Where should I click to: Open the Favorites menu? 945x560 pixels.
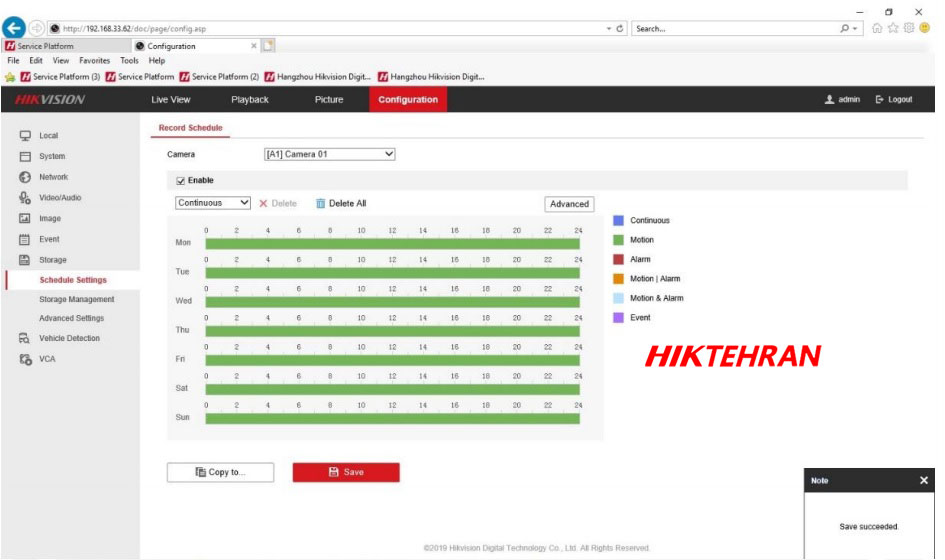point(95,60)
